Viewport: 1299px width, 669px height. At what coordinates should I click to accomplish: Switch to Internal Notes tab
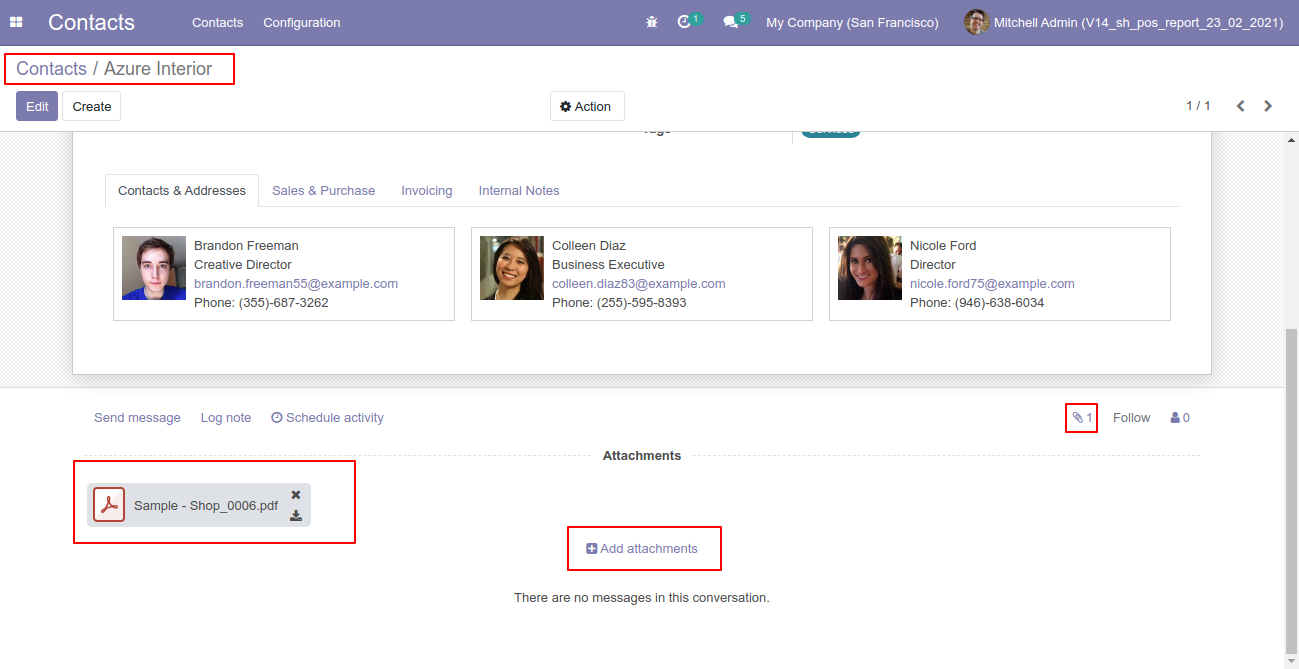519,191
